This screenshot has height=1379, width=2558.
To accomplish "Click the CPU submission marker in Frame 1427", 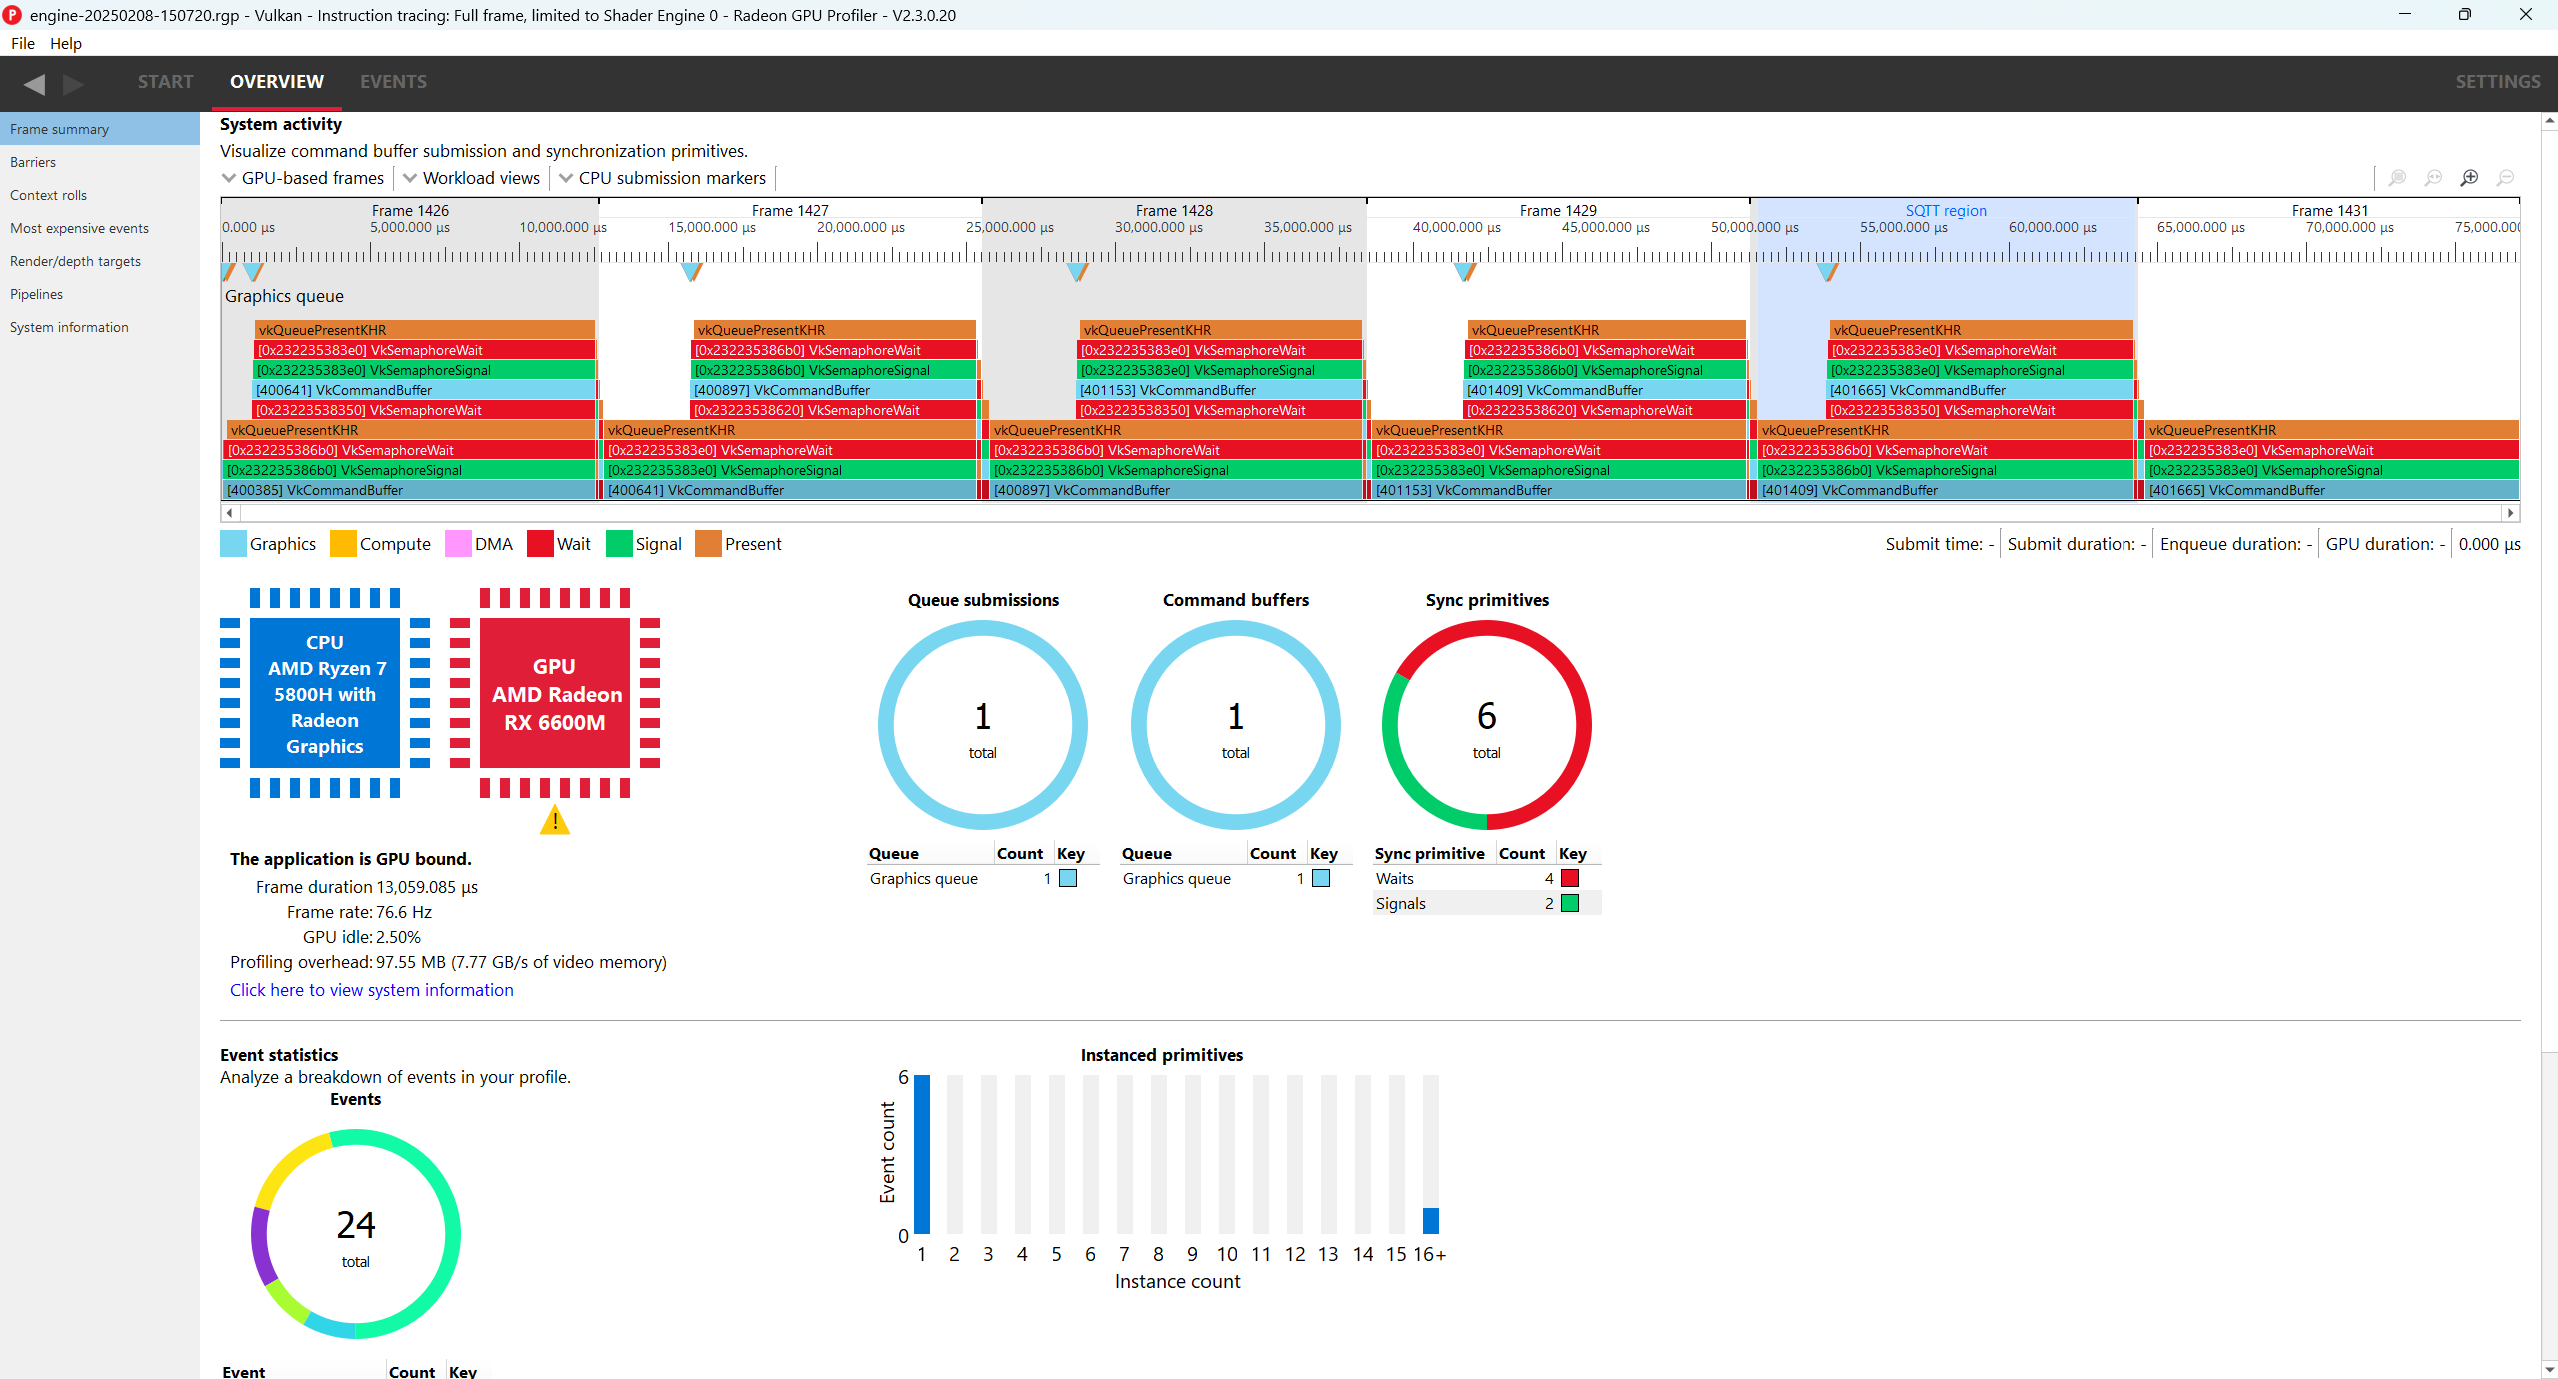I will (691, 271).
